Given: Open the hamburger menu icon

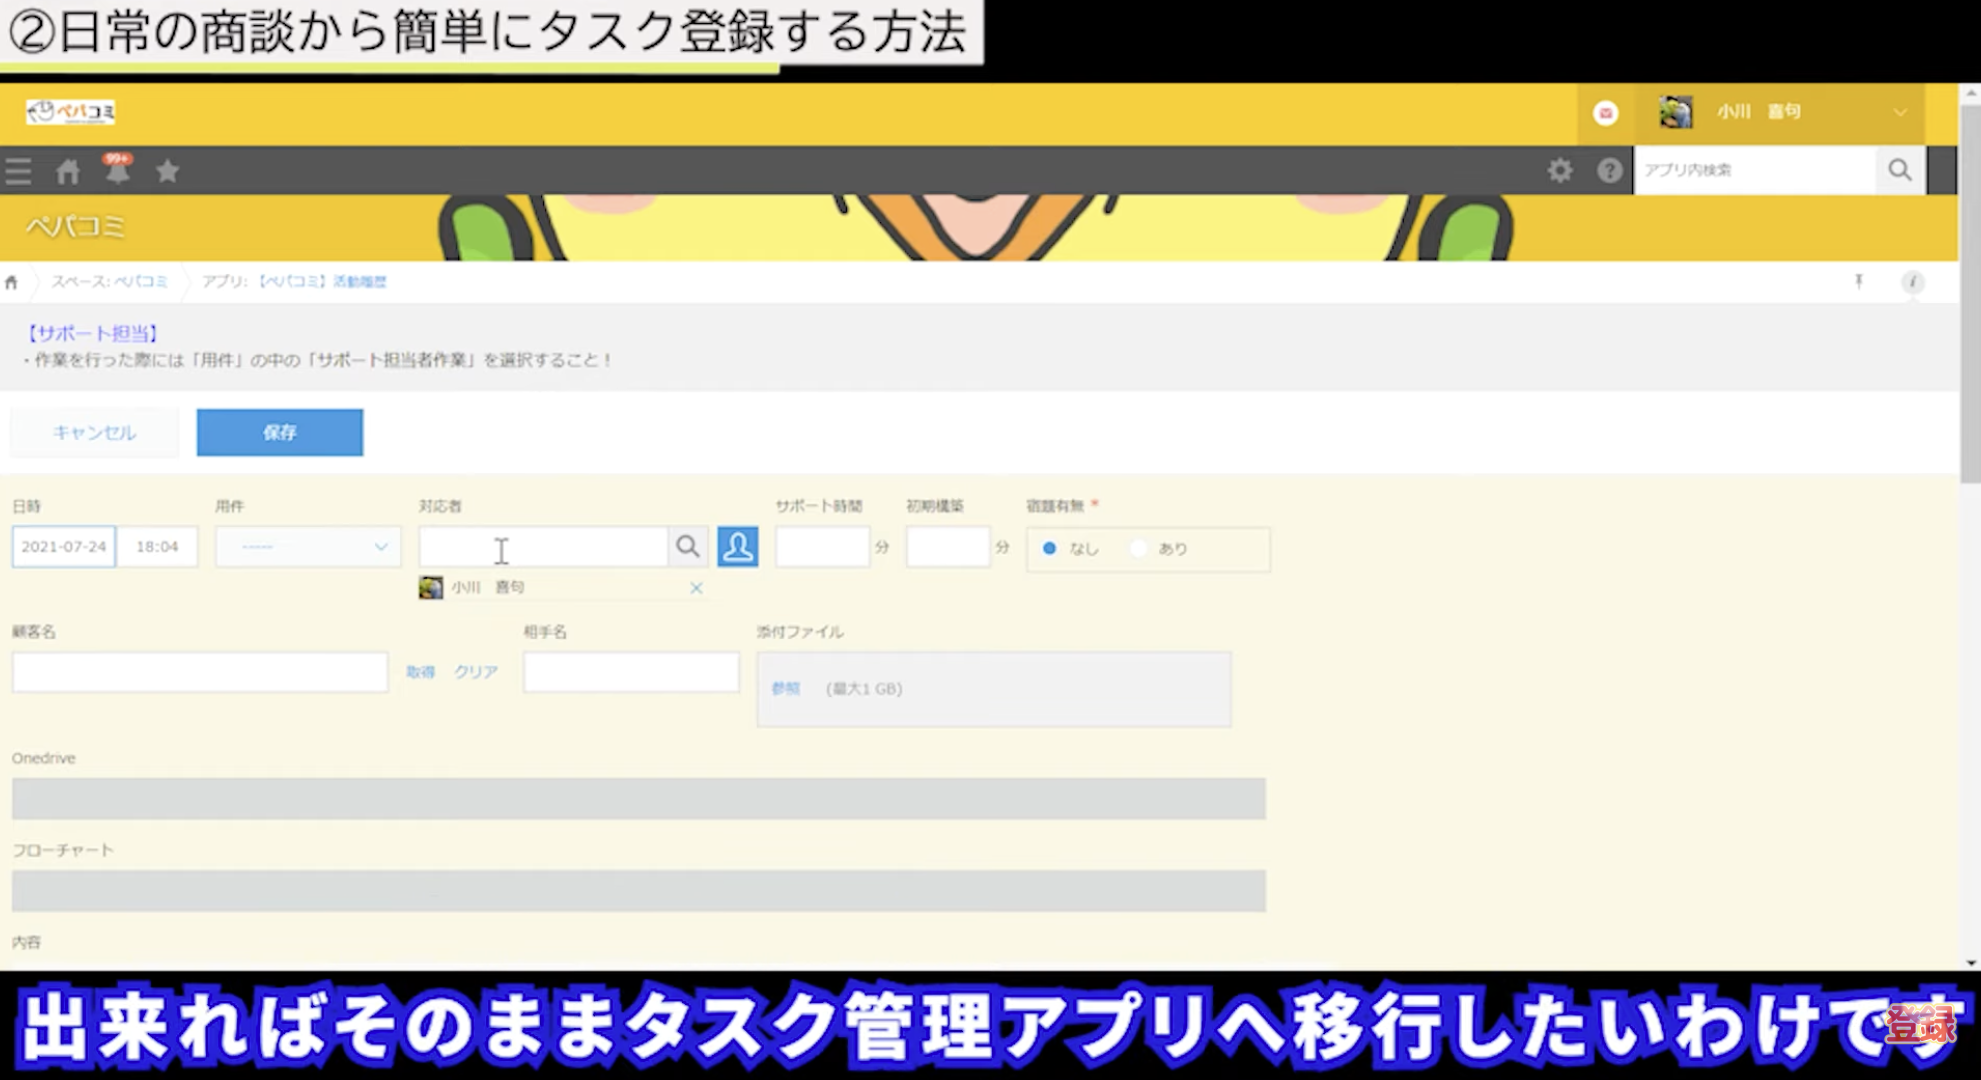Looking at the screenshot, I should [18, 171].
